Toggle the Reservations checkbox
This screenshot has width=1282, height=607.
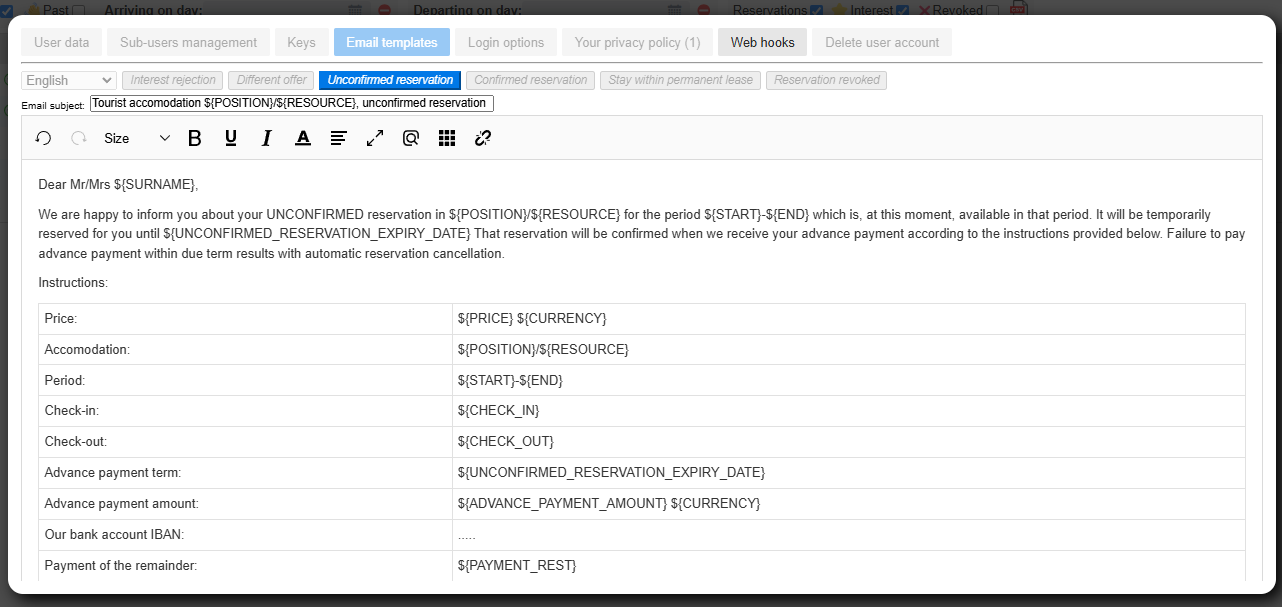(x=817, y=10)
